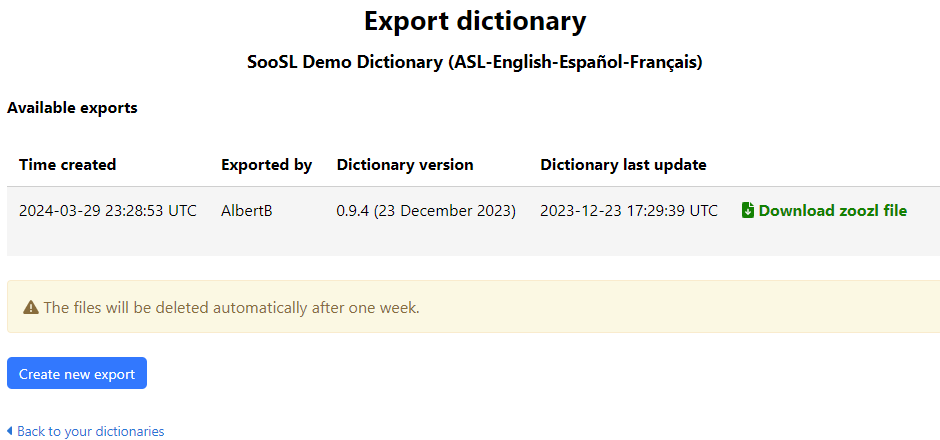The width and height of the screenshot is (940, 440).
Task: Click the files will be deleted notice text
Action: [x=231, y=308]
